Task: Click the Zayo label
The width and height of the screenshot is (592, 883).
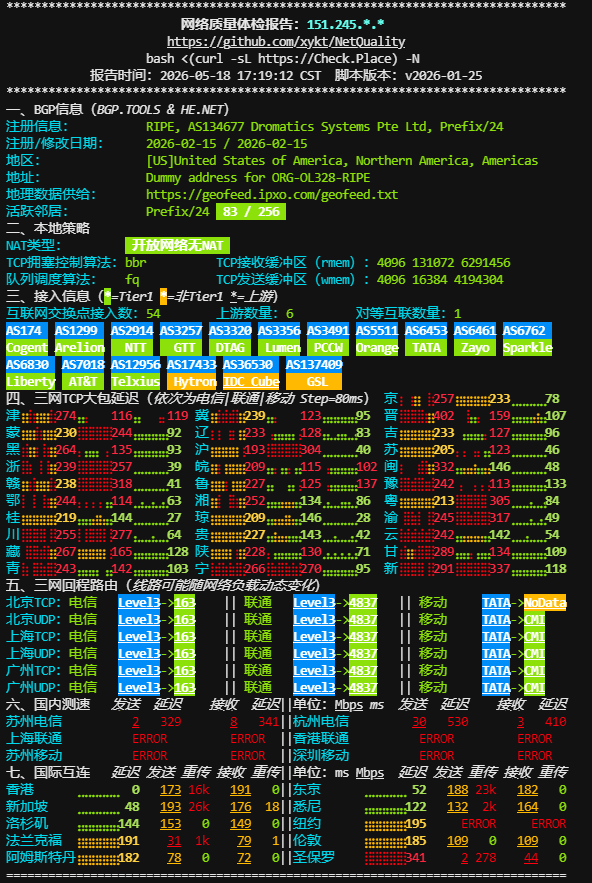Action: pyautogui.click(x=475, y=347)
